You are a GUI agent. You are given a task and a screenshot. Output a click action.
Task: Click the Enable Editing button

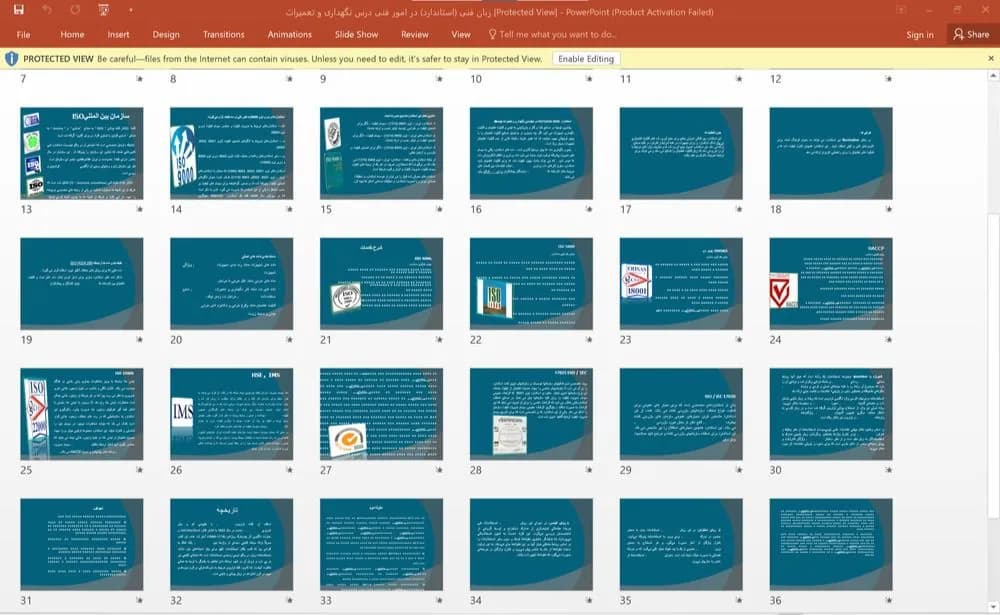tap(585, 59)
